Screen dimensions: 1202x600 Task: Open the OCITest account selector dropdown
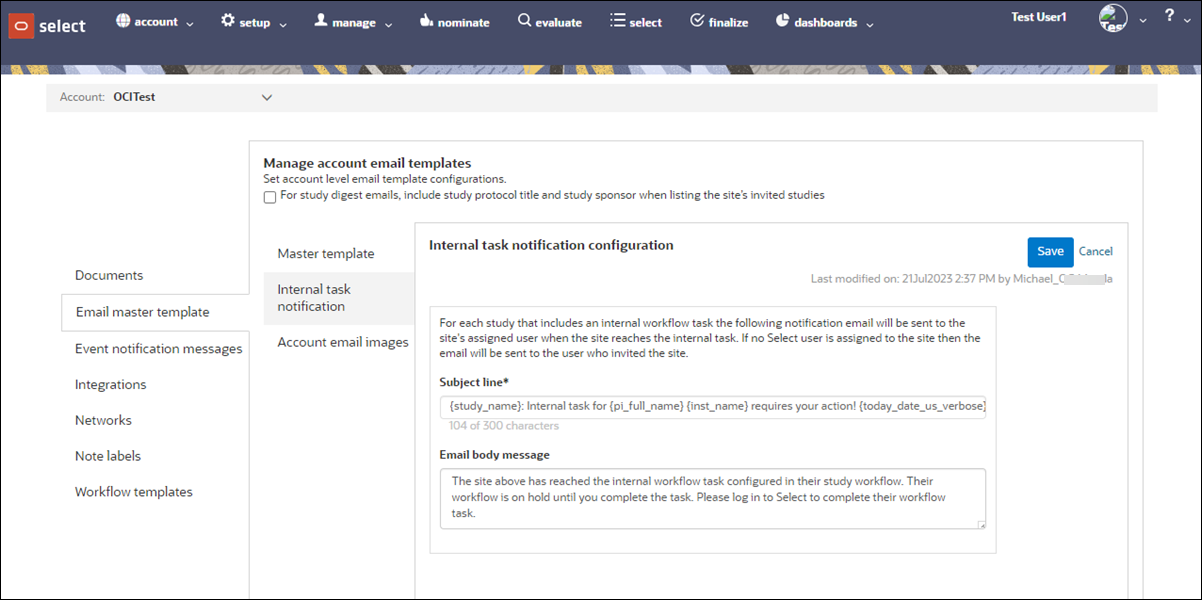(x=266, y=97)
